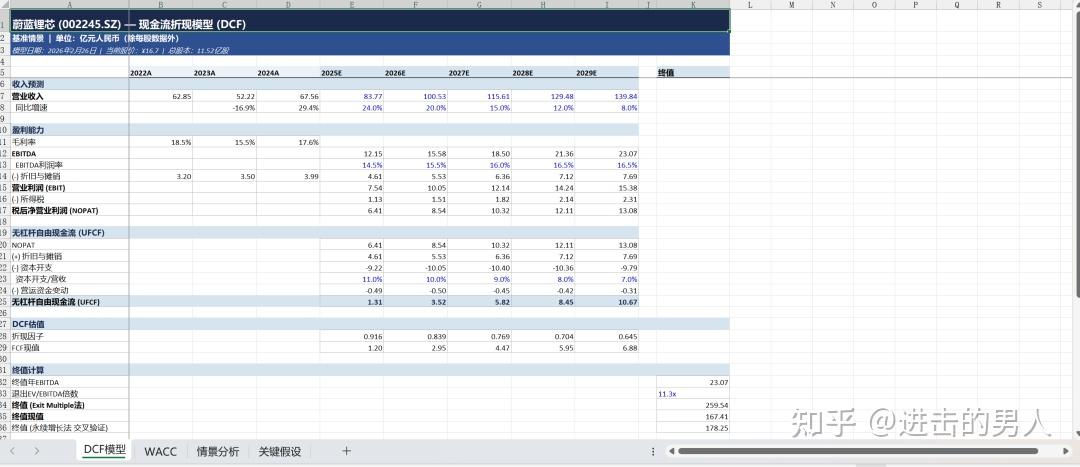Select the DCF模型 sheet tab
This screenshot has width=1080, height=467.
point(105,450)
